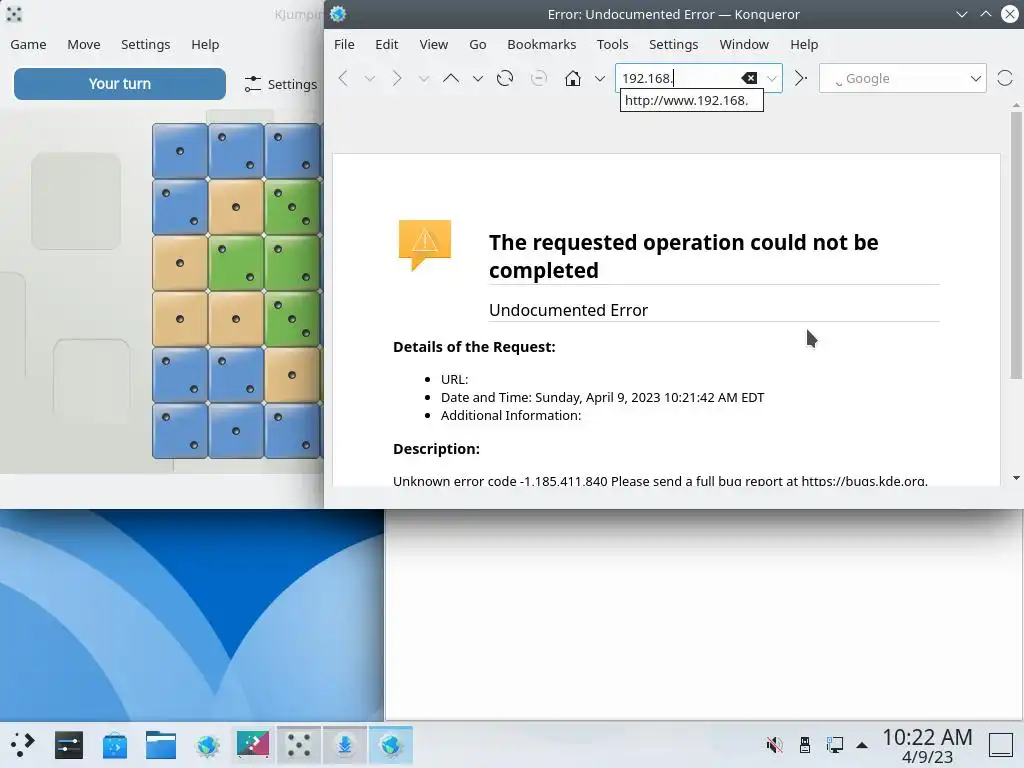
Task: Open the Dolphin file manager taskbar icon
Action: [161, 744]
